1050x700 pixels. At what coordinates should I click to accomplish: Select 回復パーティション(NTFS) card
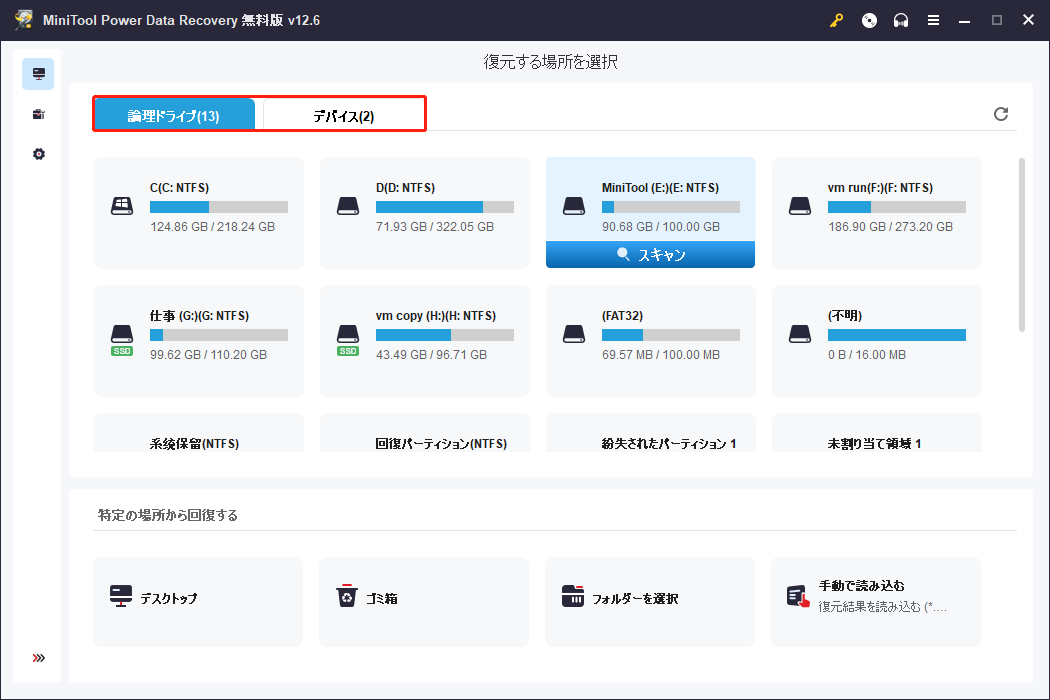point(425,433)
